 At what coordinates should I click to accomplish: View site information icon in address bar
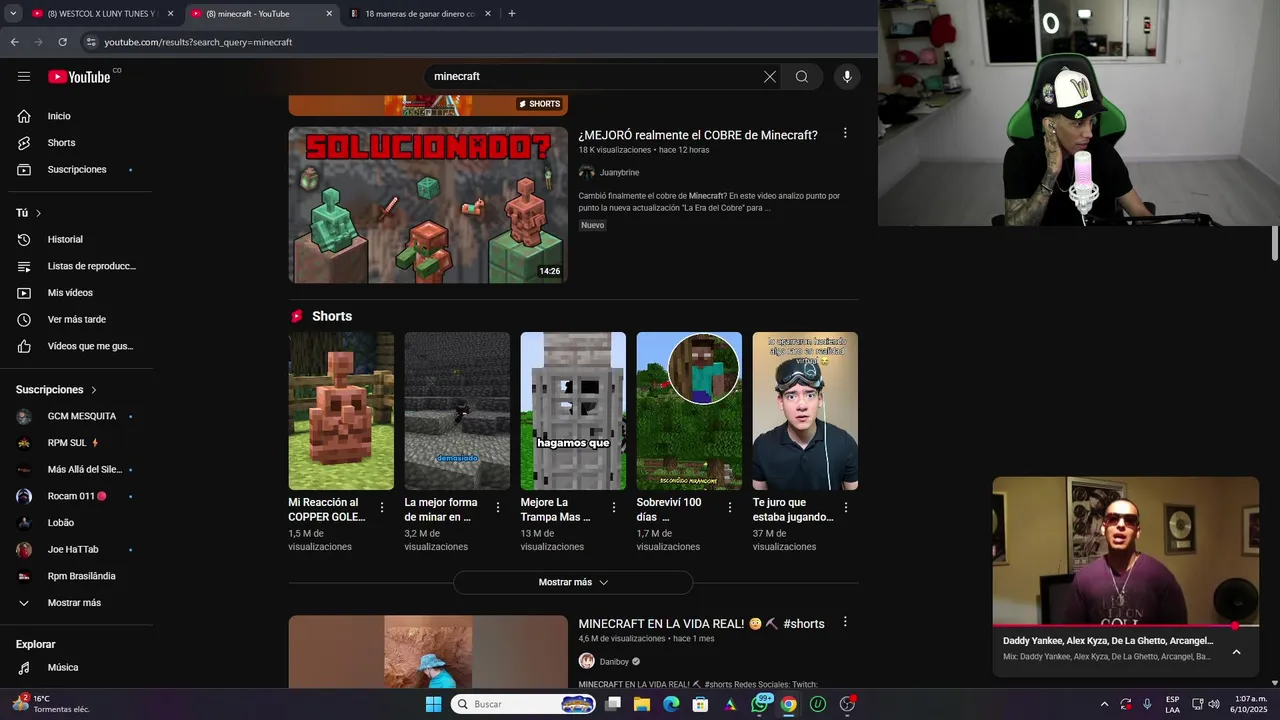tap(91, 42)
